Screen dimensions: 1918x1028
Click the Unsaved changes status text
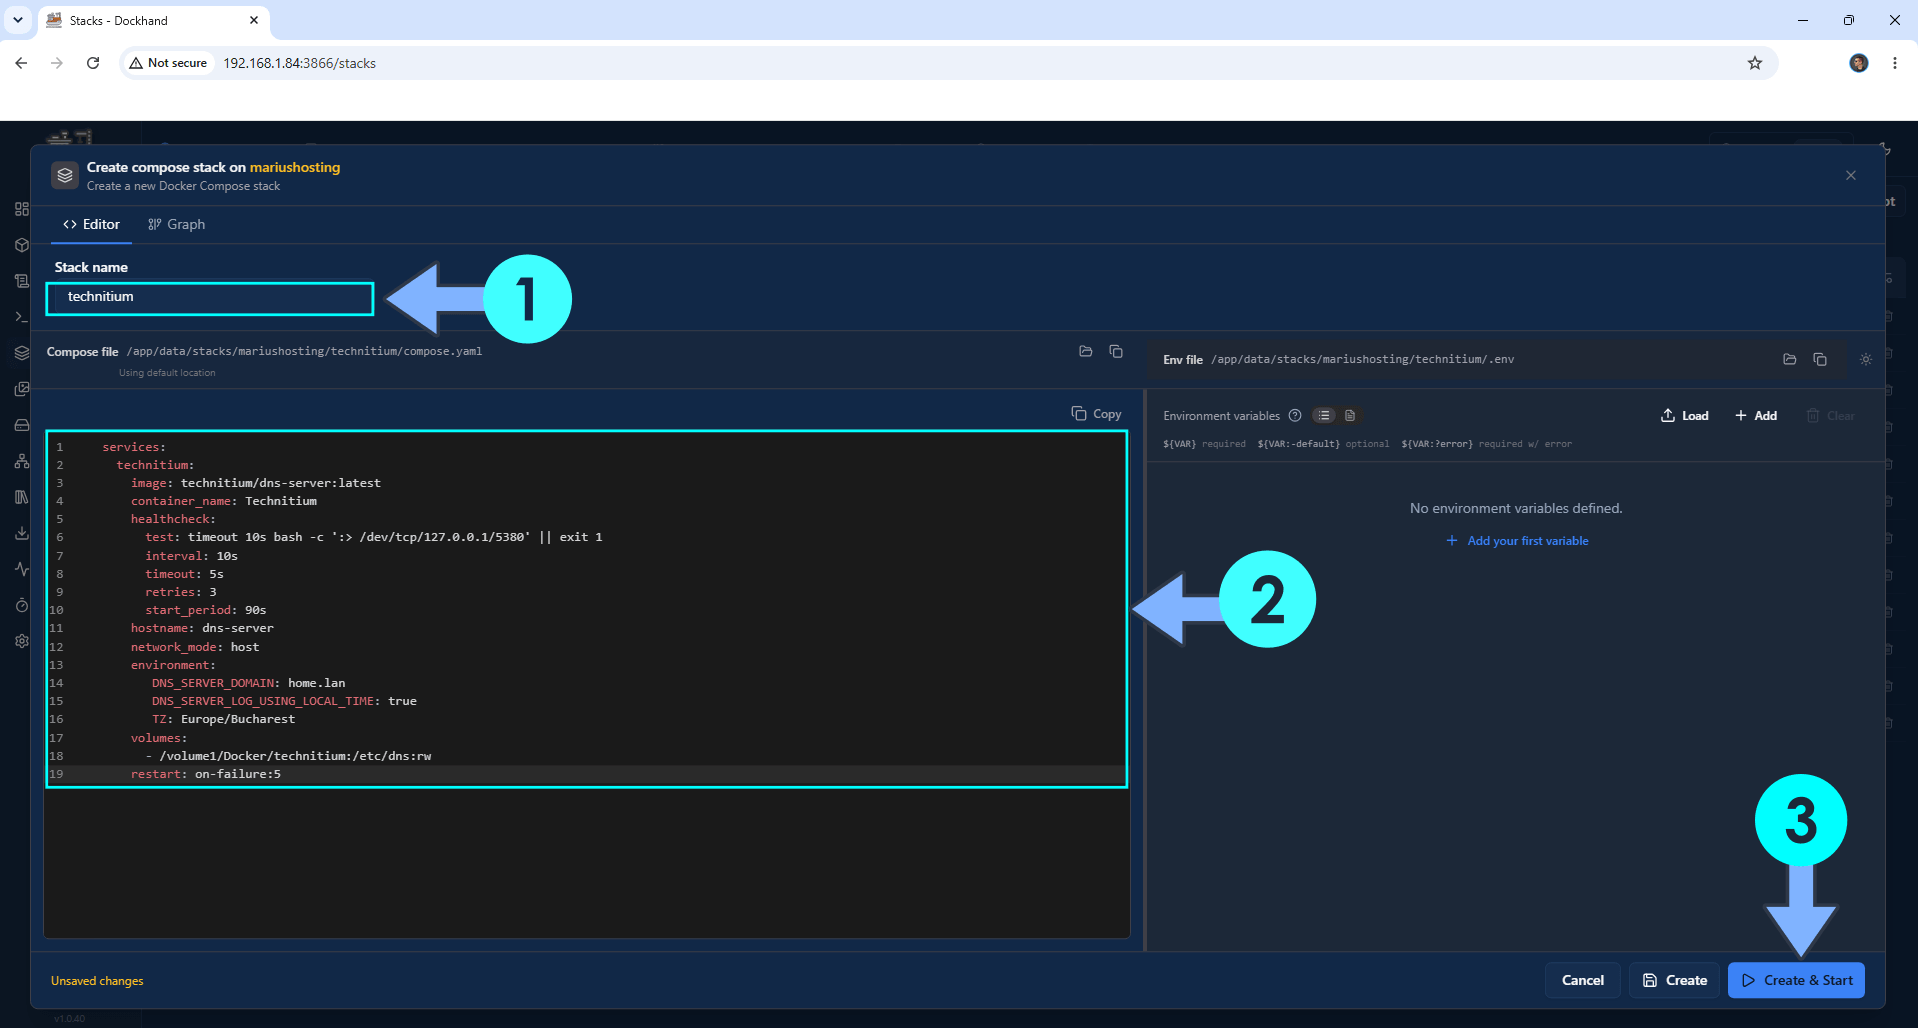[97, 981]
